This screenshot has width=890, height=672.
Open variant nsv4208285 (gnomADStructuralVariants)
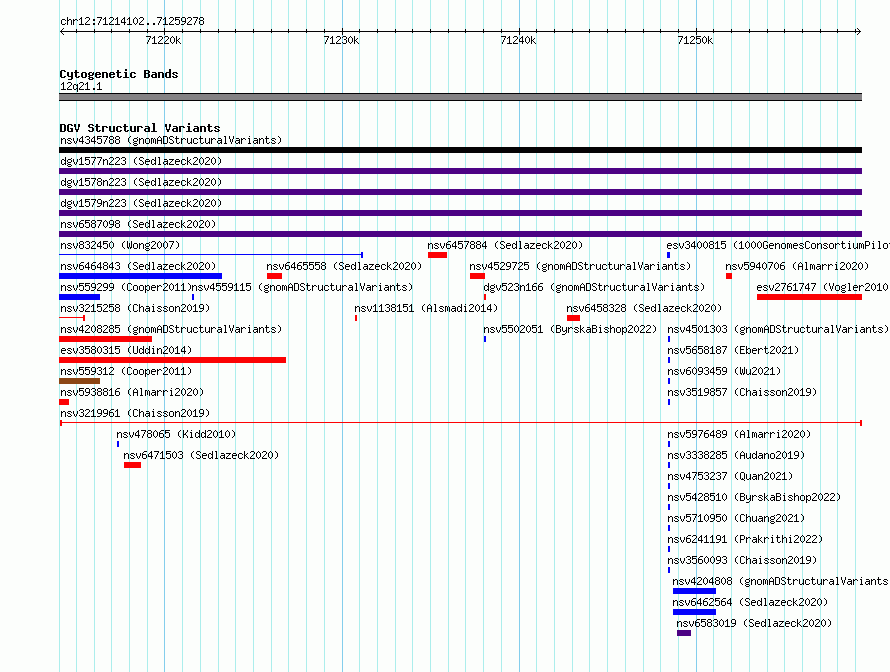point(171,329)
